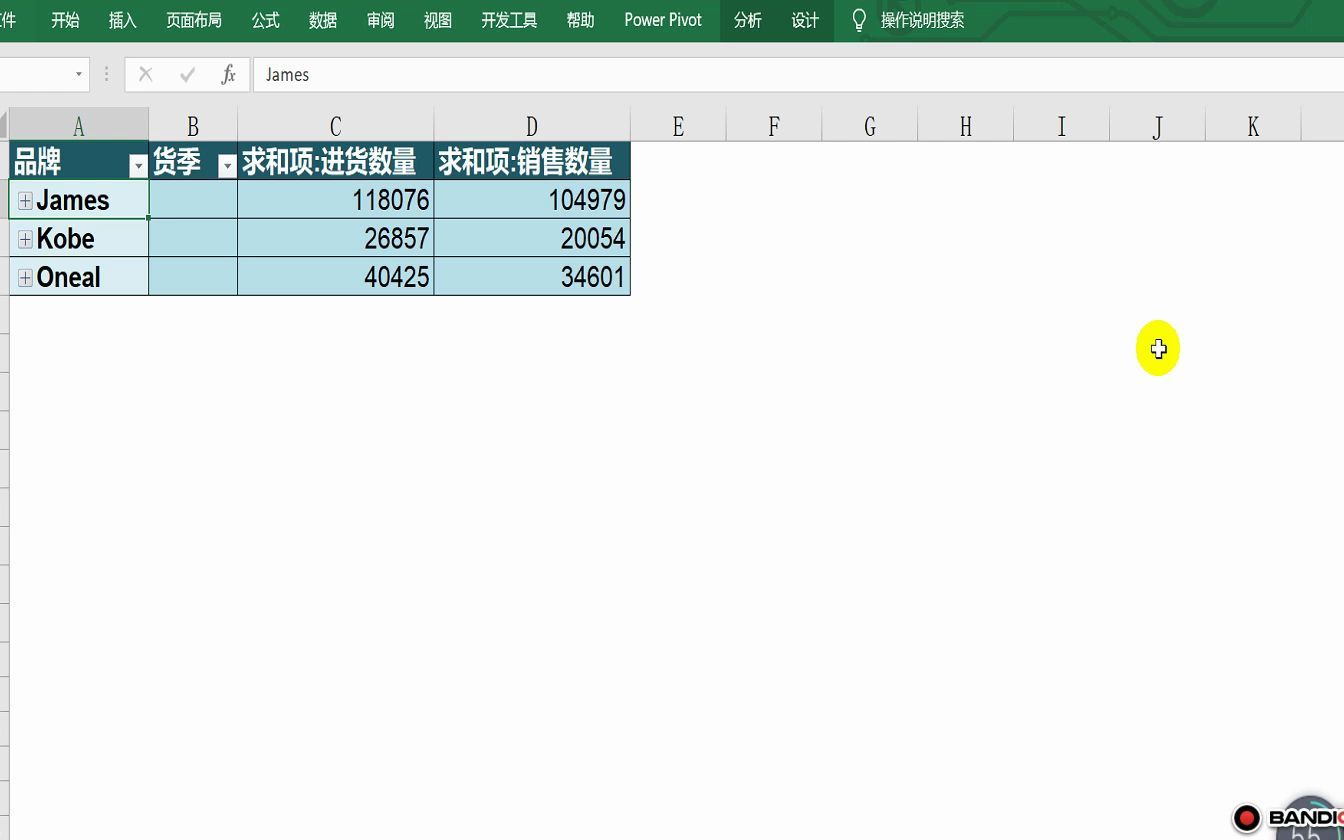The width and height of the screenshot is (1344, 840).
Task: Open the Power Pivot tab
Action: click(x=663, y=20)
